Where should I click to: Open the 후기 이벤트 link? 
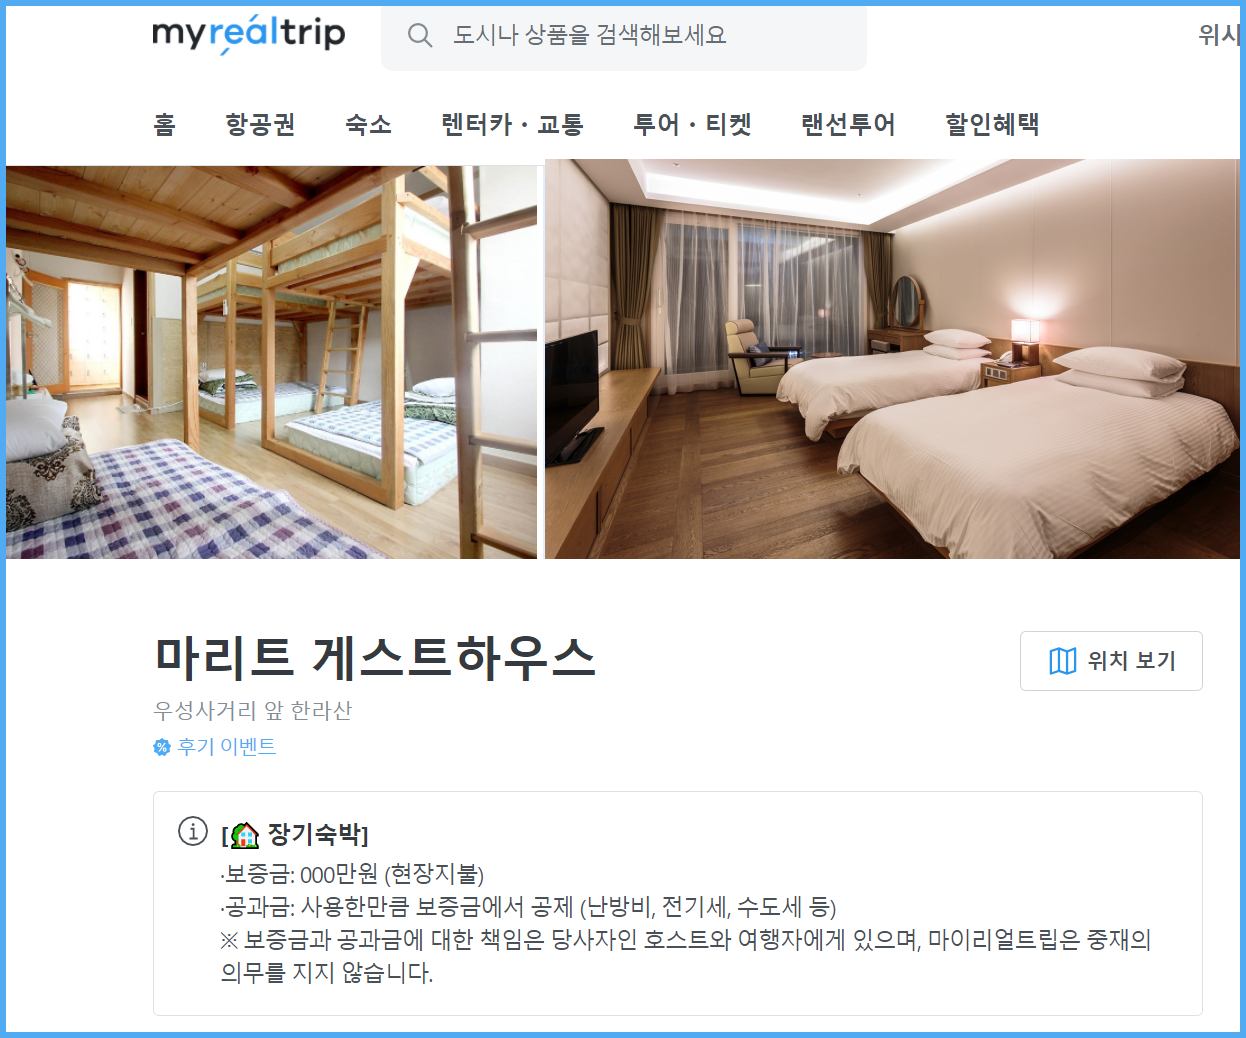[226, 747]
